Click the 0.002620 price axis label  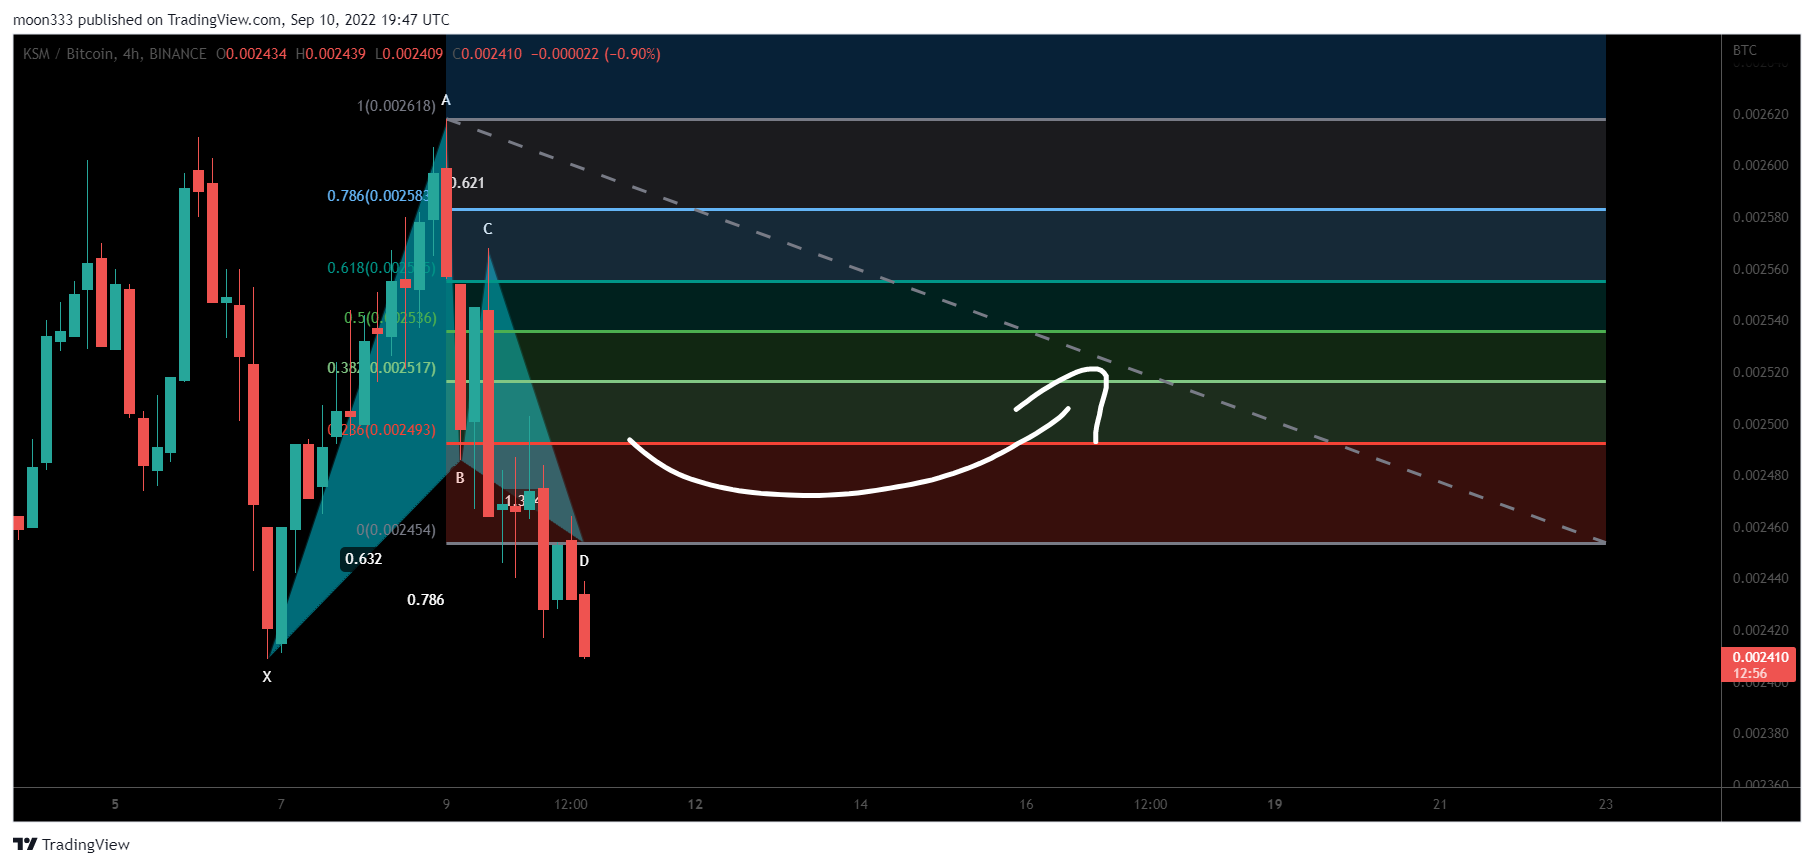[x=1760, y=114]
